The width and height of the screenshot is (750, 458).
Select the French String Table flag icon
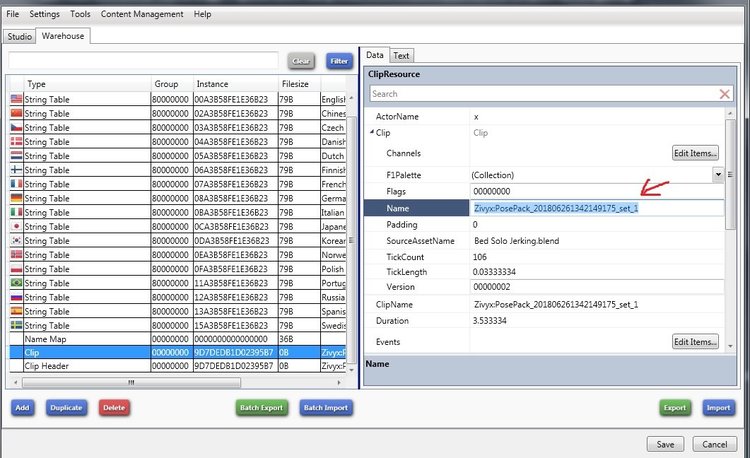(16, 184)
